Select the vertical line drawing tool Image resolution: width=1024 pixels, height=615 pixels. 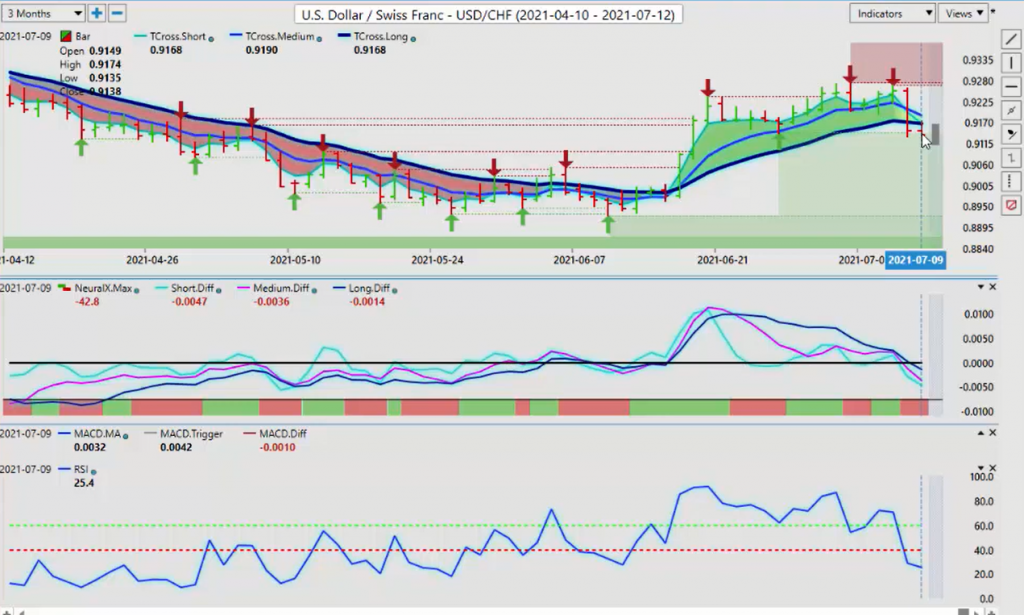click(1011, 63)
